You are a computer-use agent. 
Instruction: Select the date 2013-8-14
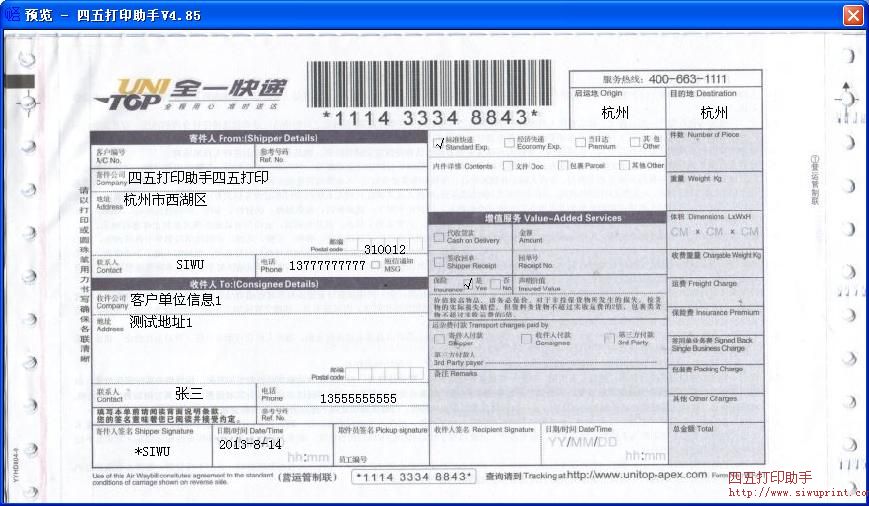click(250, 444)
